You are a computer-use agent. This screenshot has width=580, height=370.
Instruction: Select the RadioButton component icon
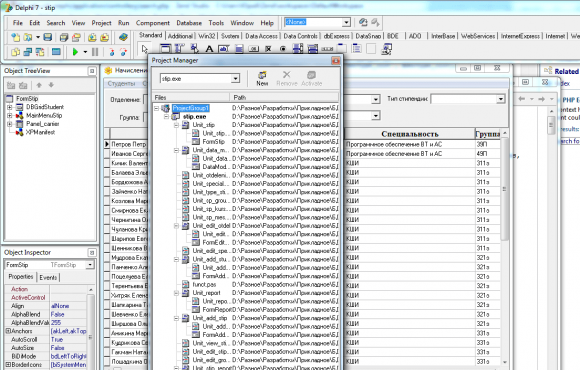(283, 48)
